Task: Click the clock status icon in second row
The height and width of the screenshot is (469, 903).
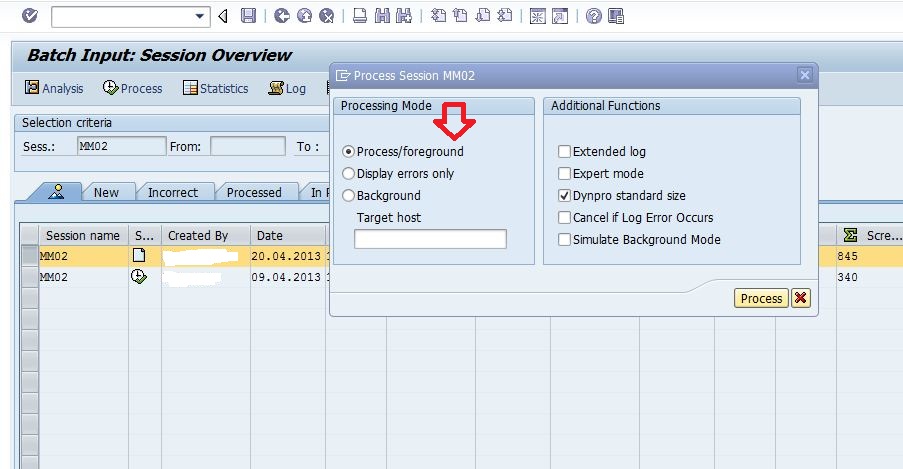Action: [139, 277]
